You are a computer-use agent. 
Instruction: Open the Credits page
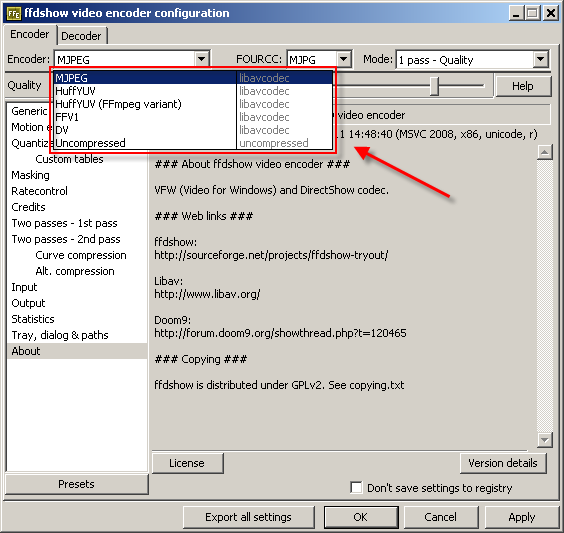point(28,207)
